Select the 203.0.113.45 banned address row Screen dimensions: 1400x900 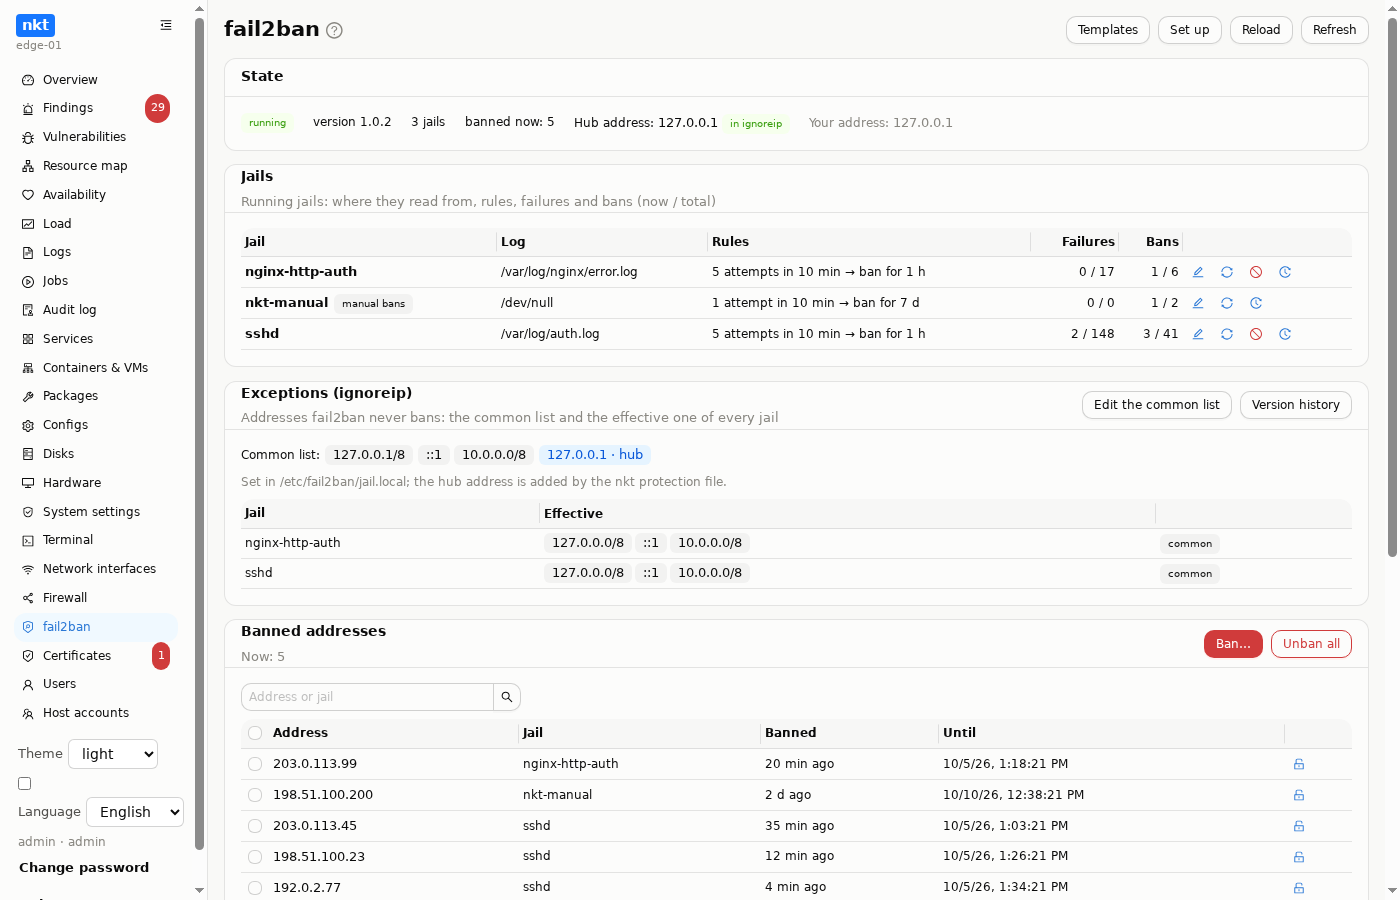(255, 826)
